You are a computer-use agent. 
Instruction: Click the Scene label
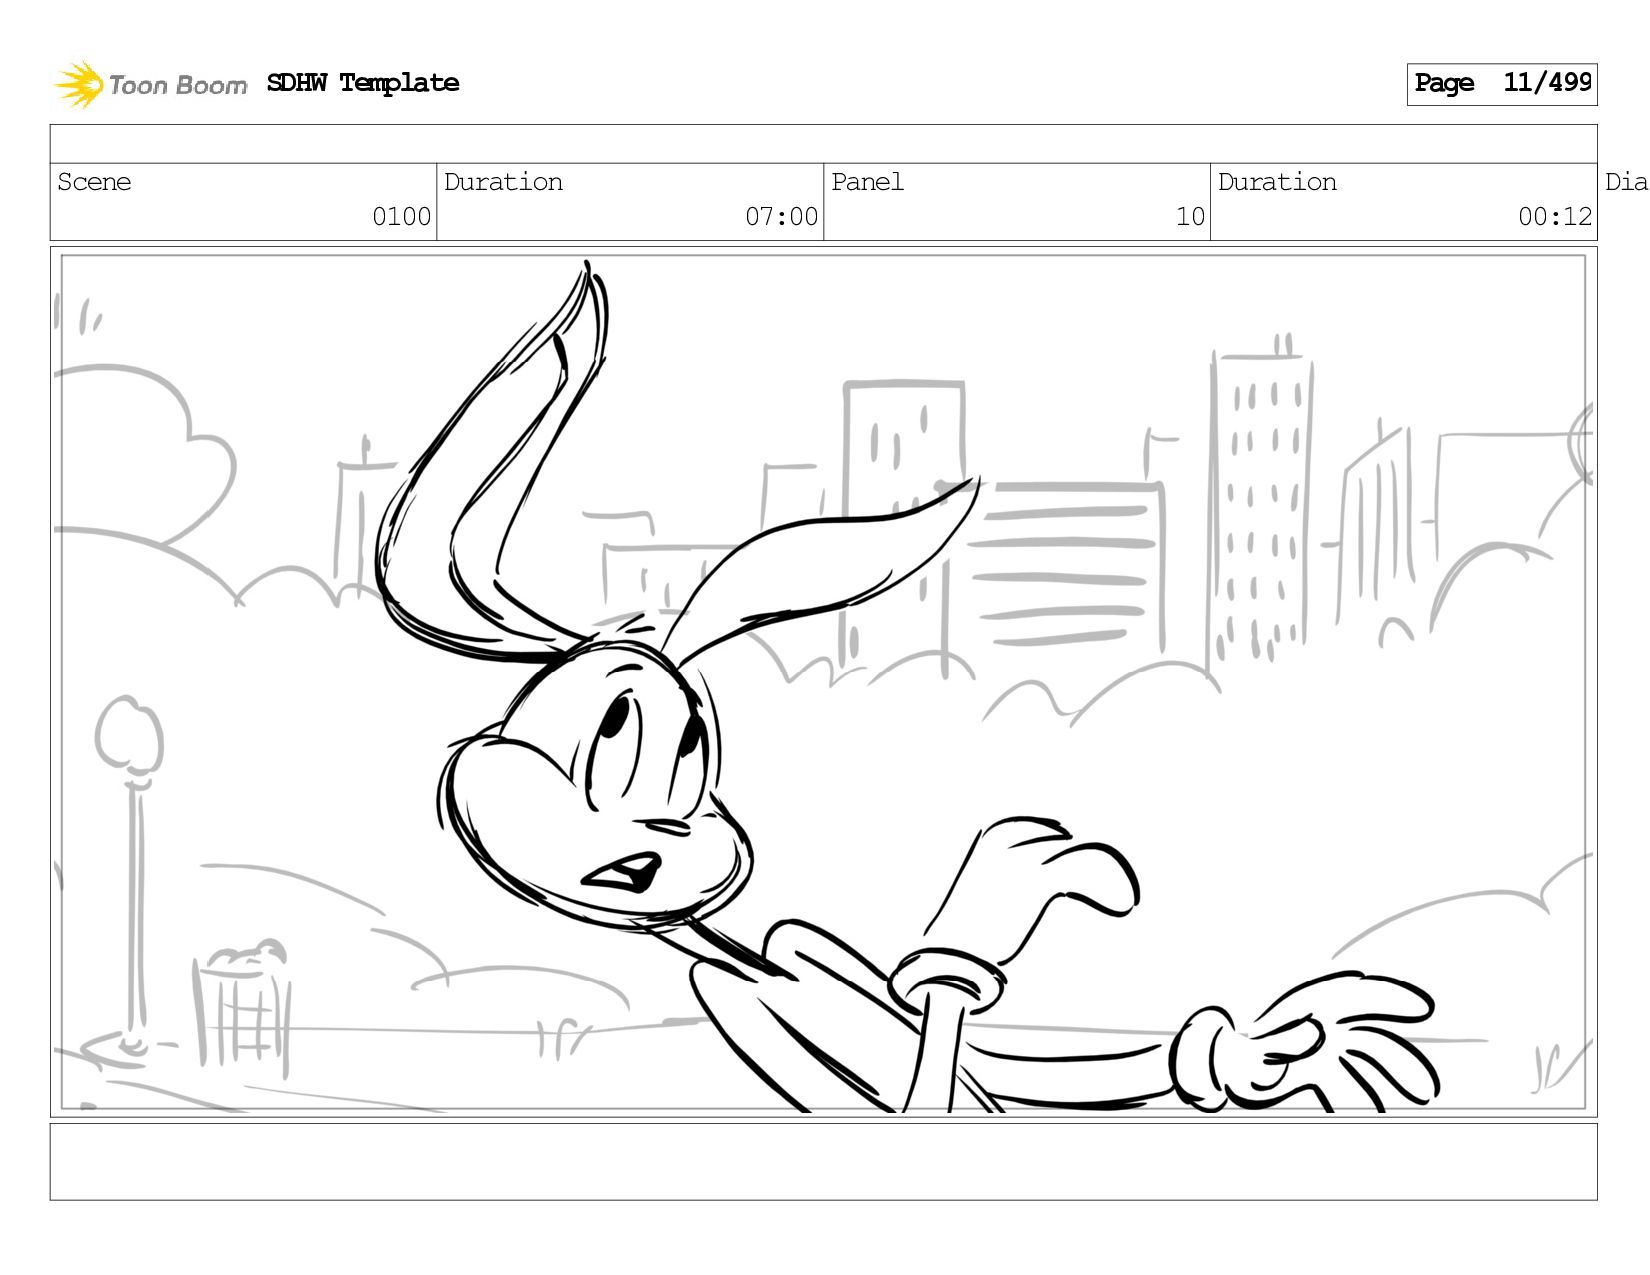(94, 182)
